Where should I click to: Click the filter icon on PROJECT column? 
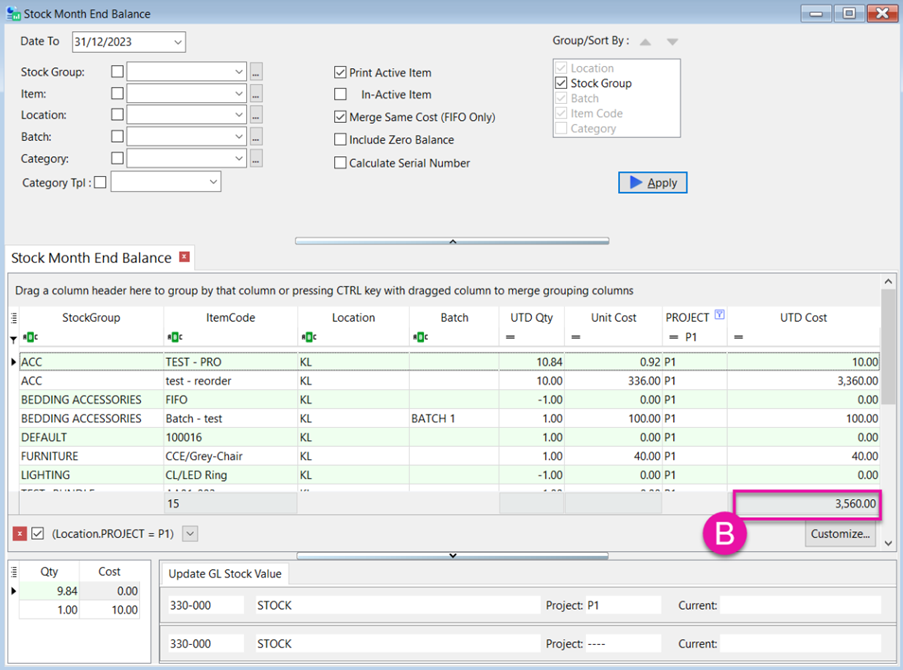click(719, 316)
